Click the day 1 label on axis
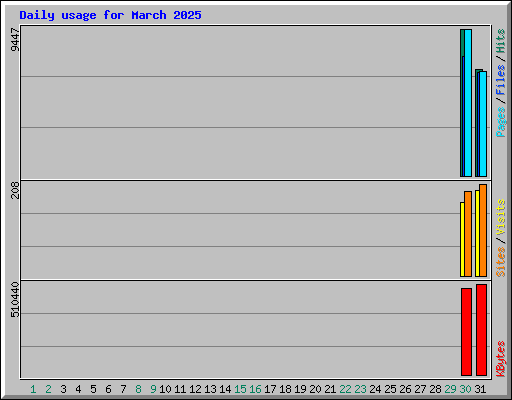512x400 pixels. pyautogui.click(x=33, y=389)
